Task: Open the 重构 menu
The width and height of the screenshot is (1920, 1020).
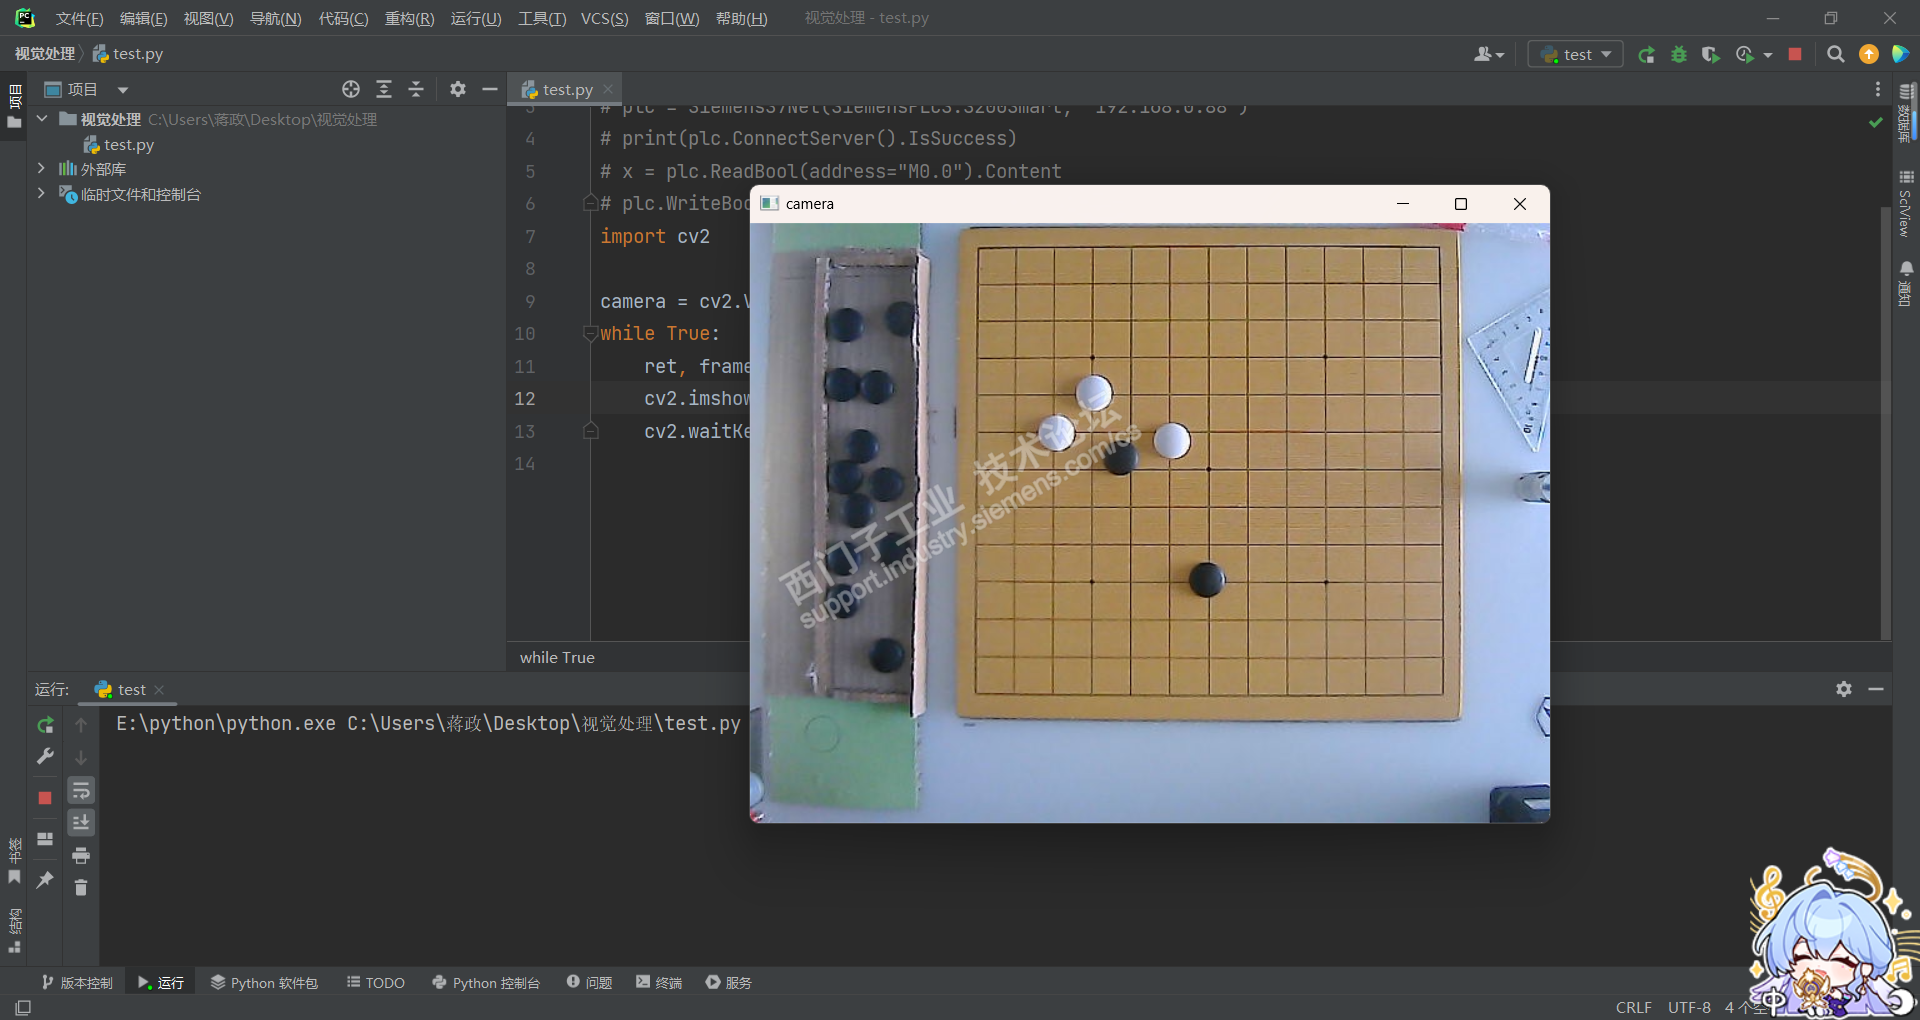Action: point(409,18)
